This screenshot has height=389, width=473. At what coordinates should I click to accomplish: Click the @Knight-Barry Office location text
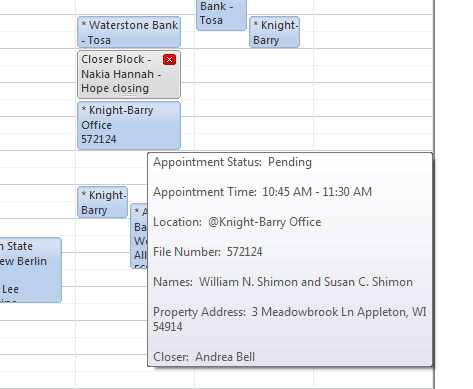click(x=265, y=222)
